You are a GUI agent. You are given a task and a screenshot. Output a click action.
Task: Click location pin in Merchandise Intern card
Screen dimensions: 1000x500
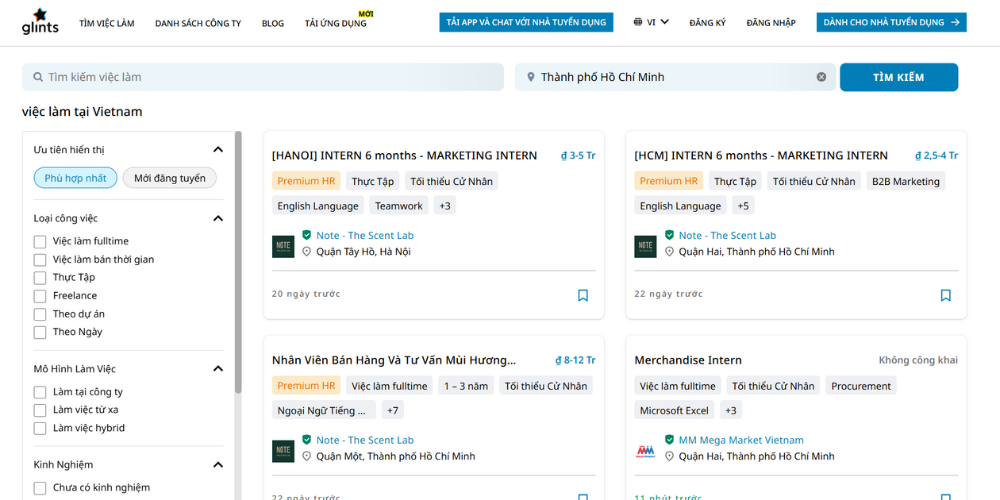669,457
